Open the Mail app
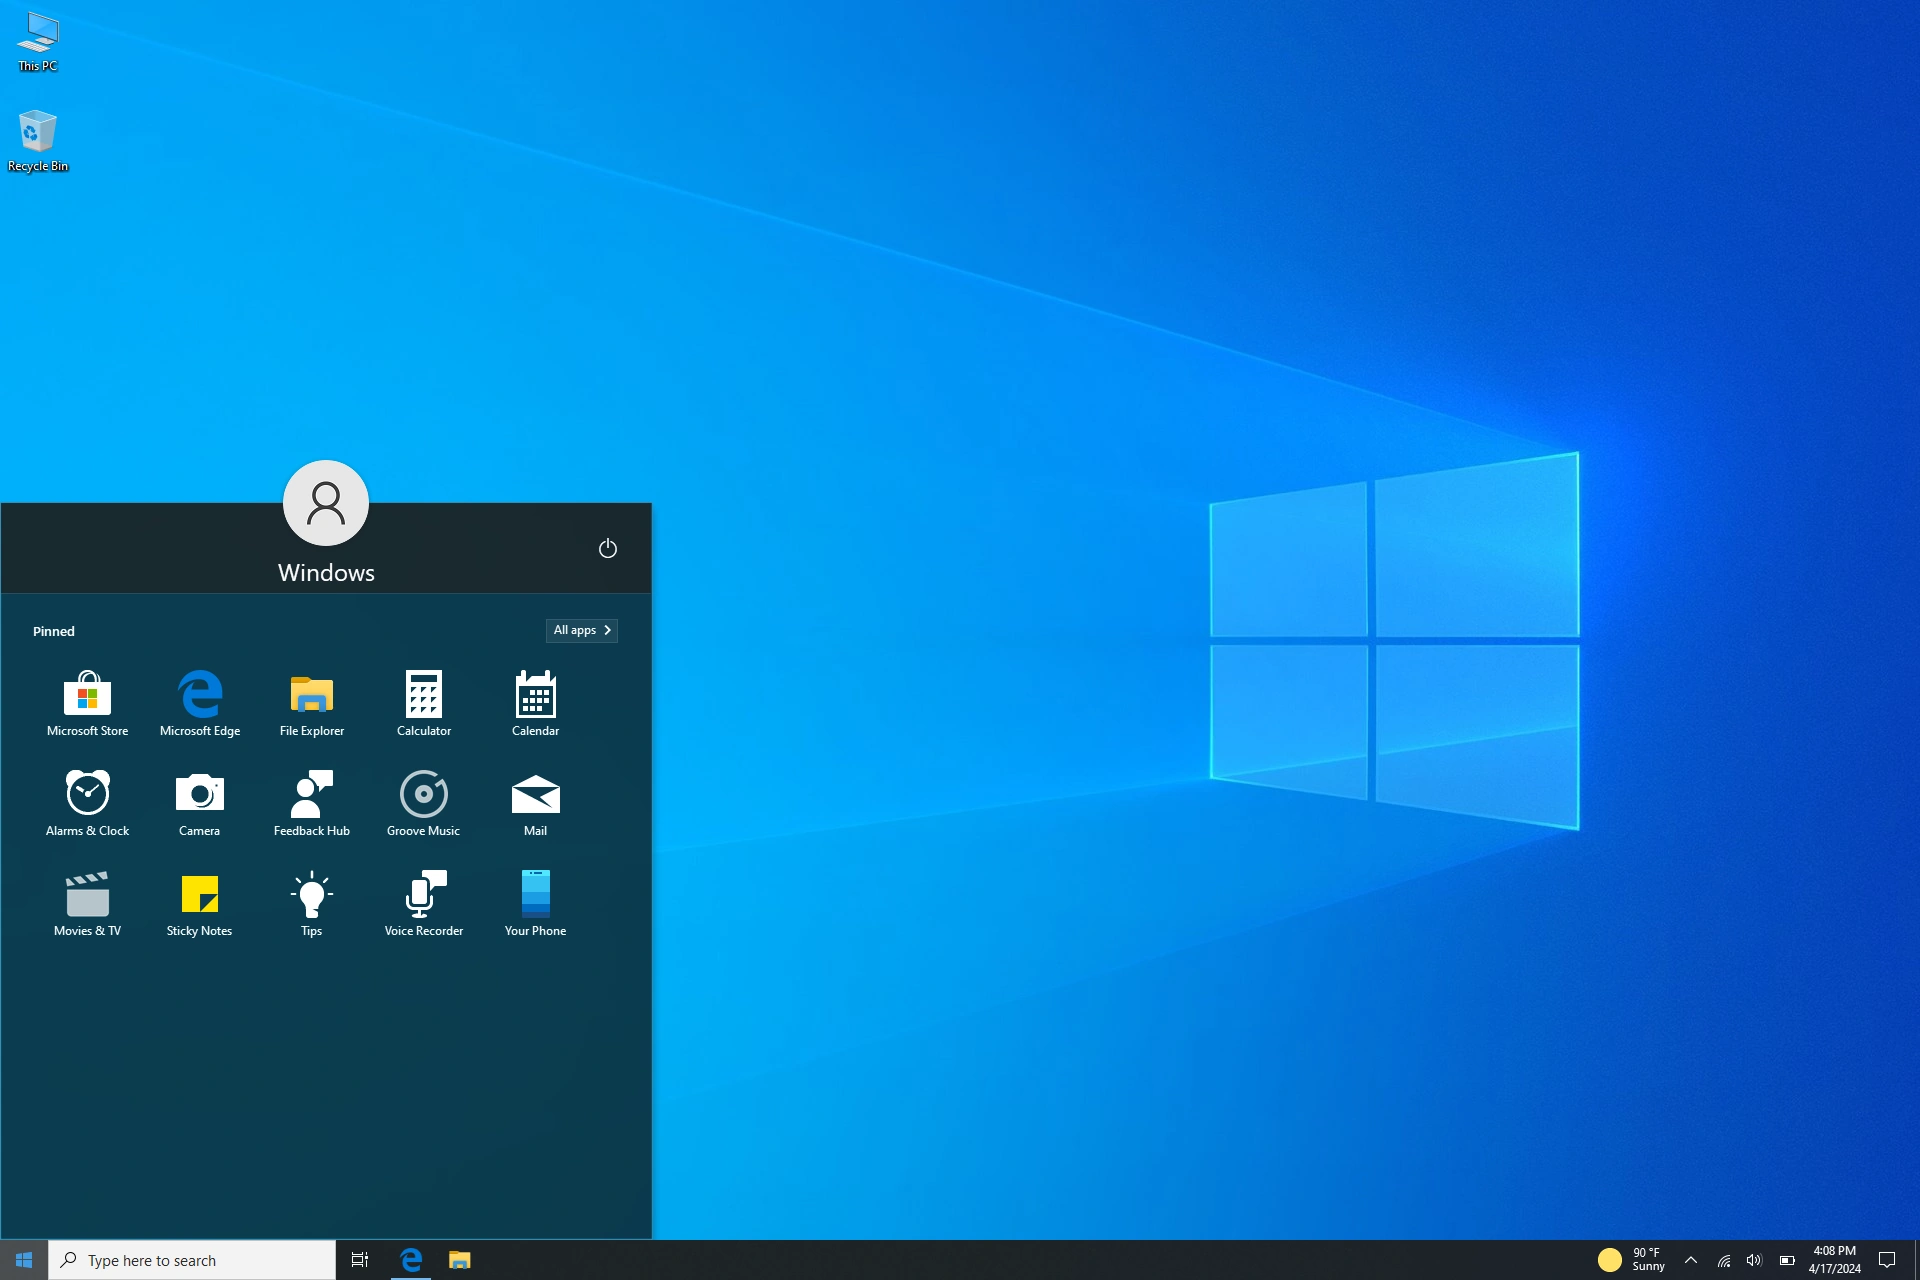 click(535, 803)
